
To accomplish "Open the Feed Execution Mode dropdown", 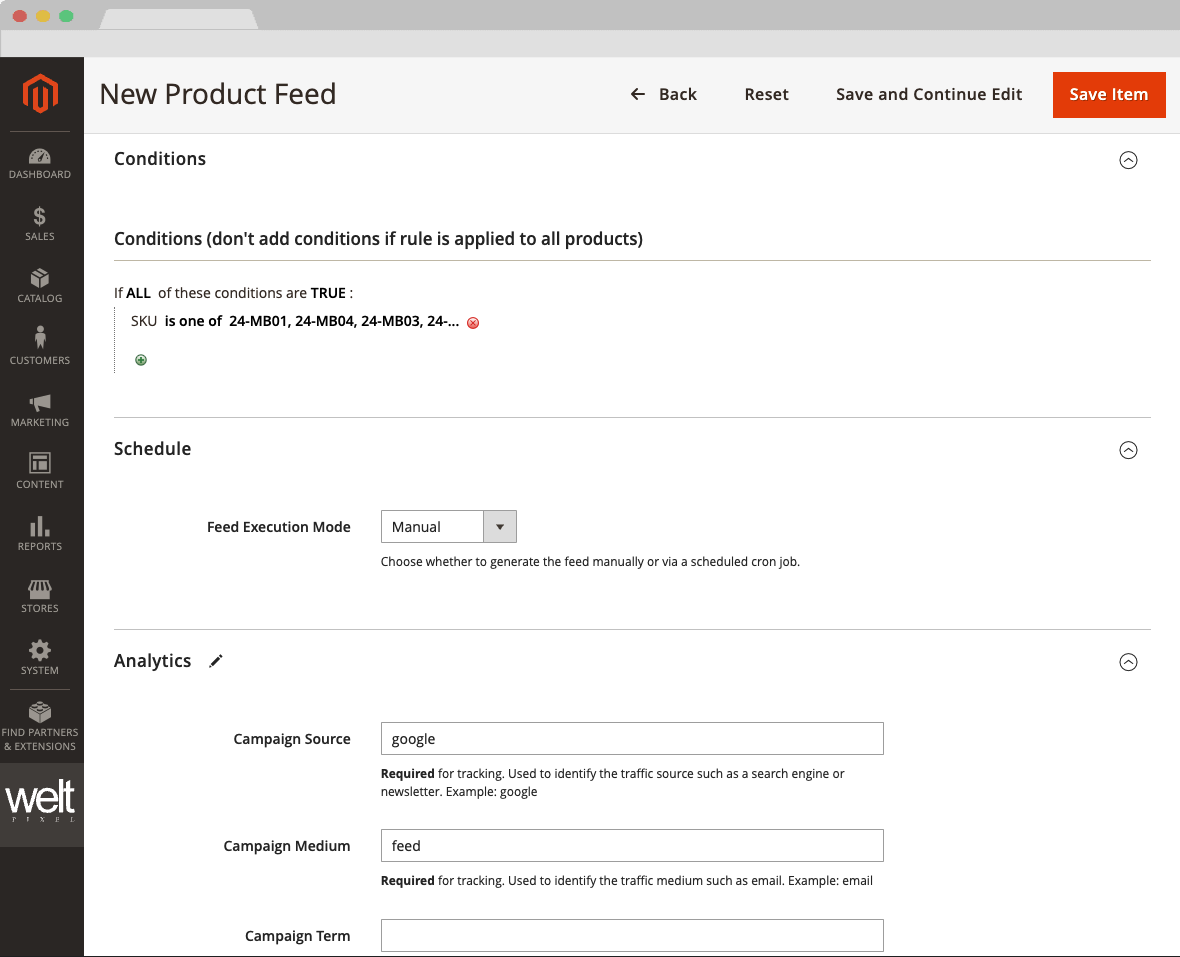I will click(448, 527).
